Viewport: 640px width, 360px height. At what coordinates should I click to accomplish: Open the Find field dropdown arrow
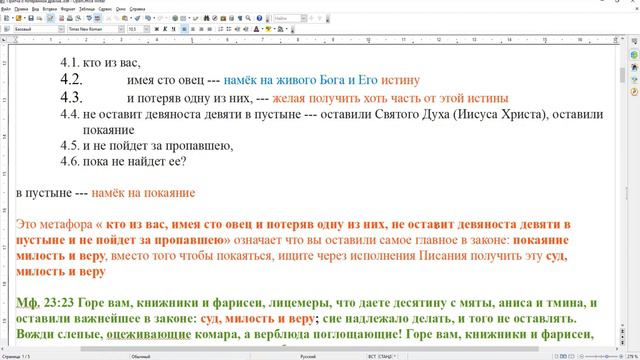pos(304,18)
